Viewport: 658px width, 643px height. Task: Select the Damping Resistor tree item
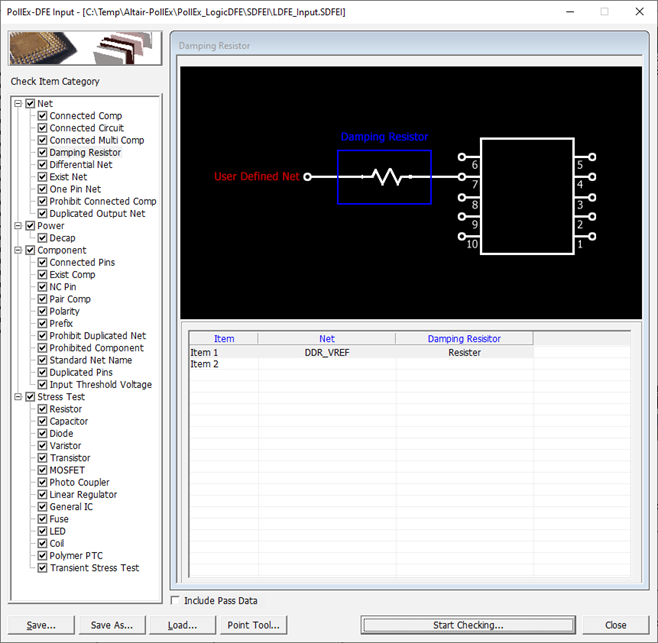point(85,153)
